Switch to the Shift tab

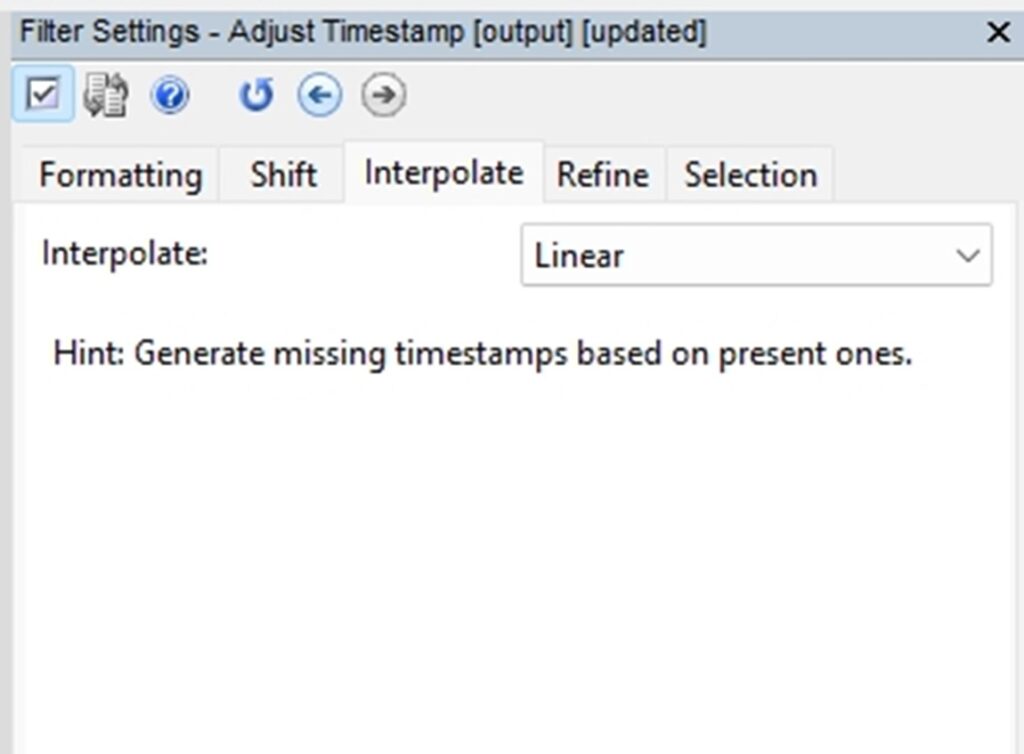tap(283, 175)
